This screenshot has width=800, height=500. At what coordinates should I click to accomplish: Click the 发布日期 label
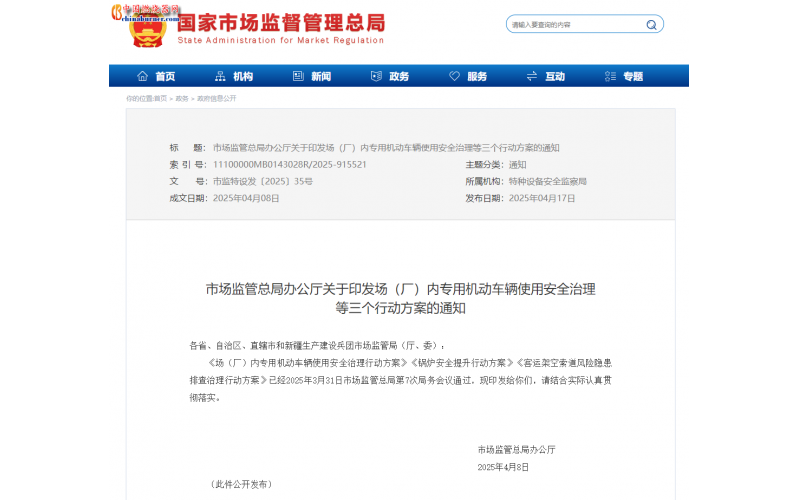pos(484,198)
